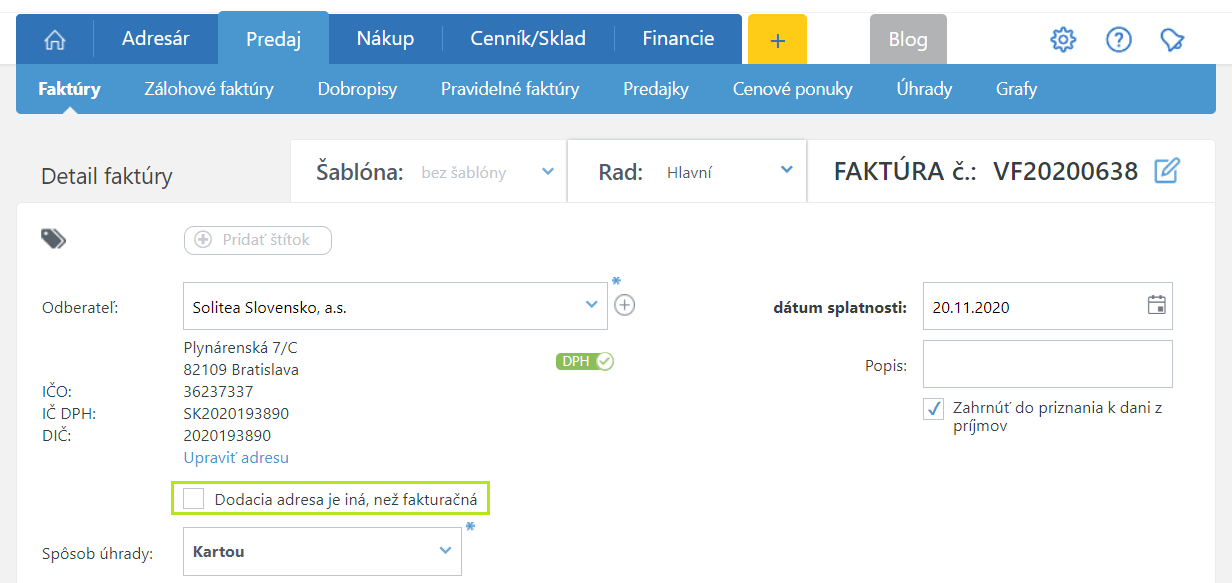Check 'Dodacia adresa je iná, než fakturačná'
This screenshot has width=1232, height=583.
pos(194,499)
